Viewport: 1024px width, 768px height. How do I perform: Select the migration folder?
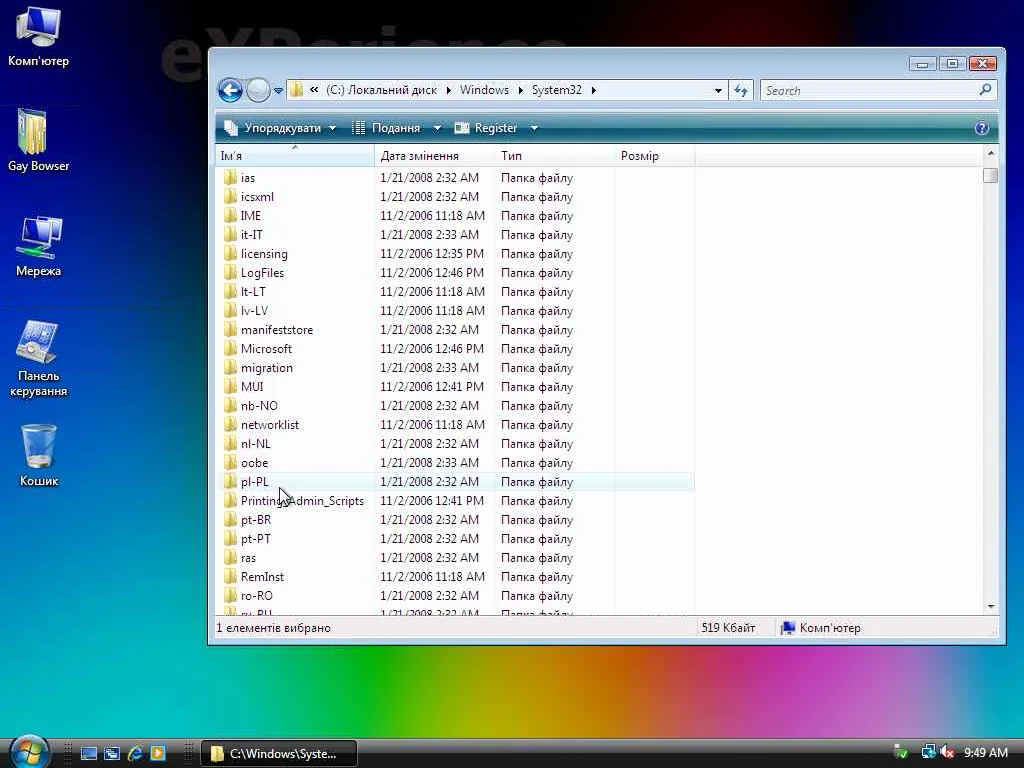click(x=266, y=368)
